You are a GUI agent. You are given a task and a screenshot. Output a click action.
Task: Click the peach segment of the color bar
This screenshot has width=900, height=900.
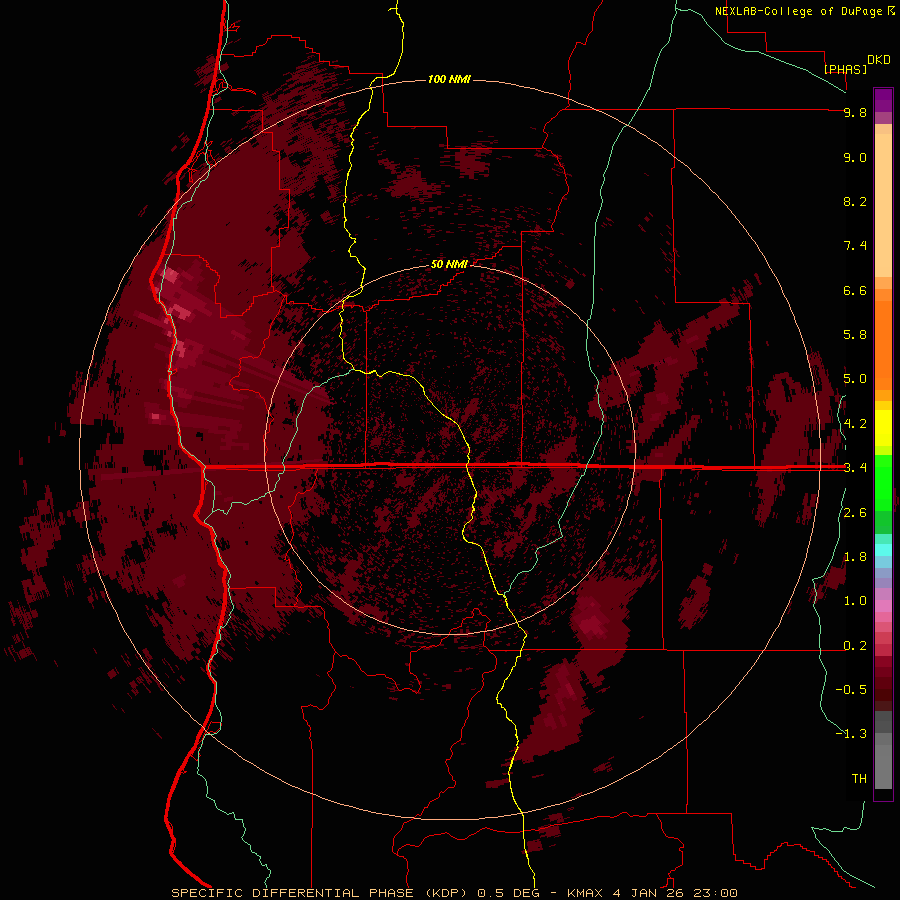[883, 201]
